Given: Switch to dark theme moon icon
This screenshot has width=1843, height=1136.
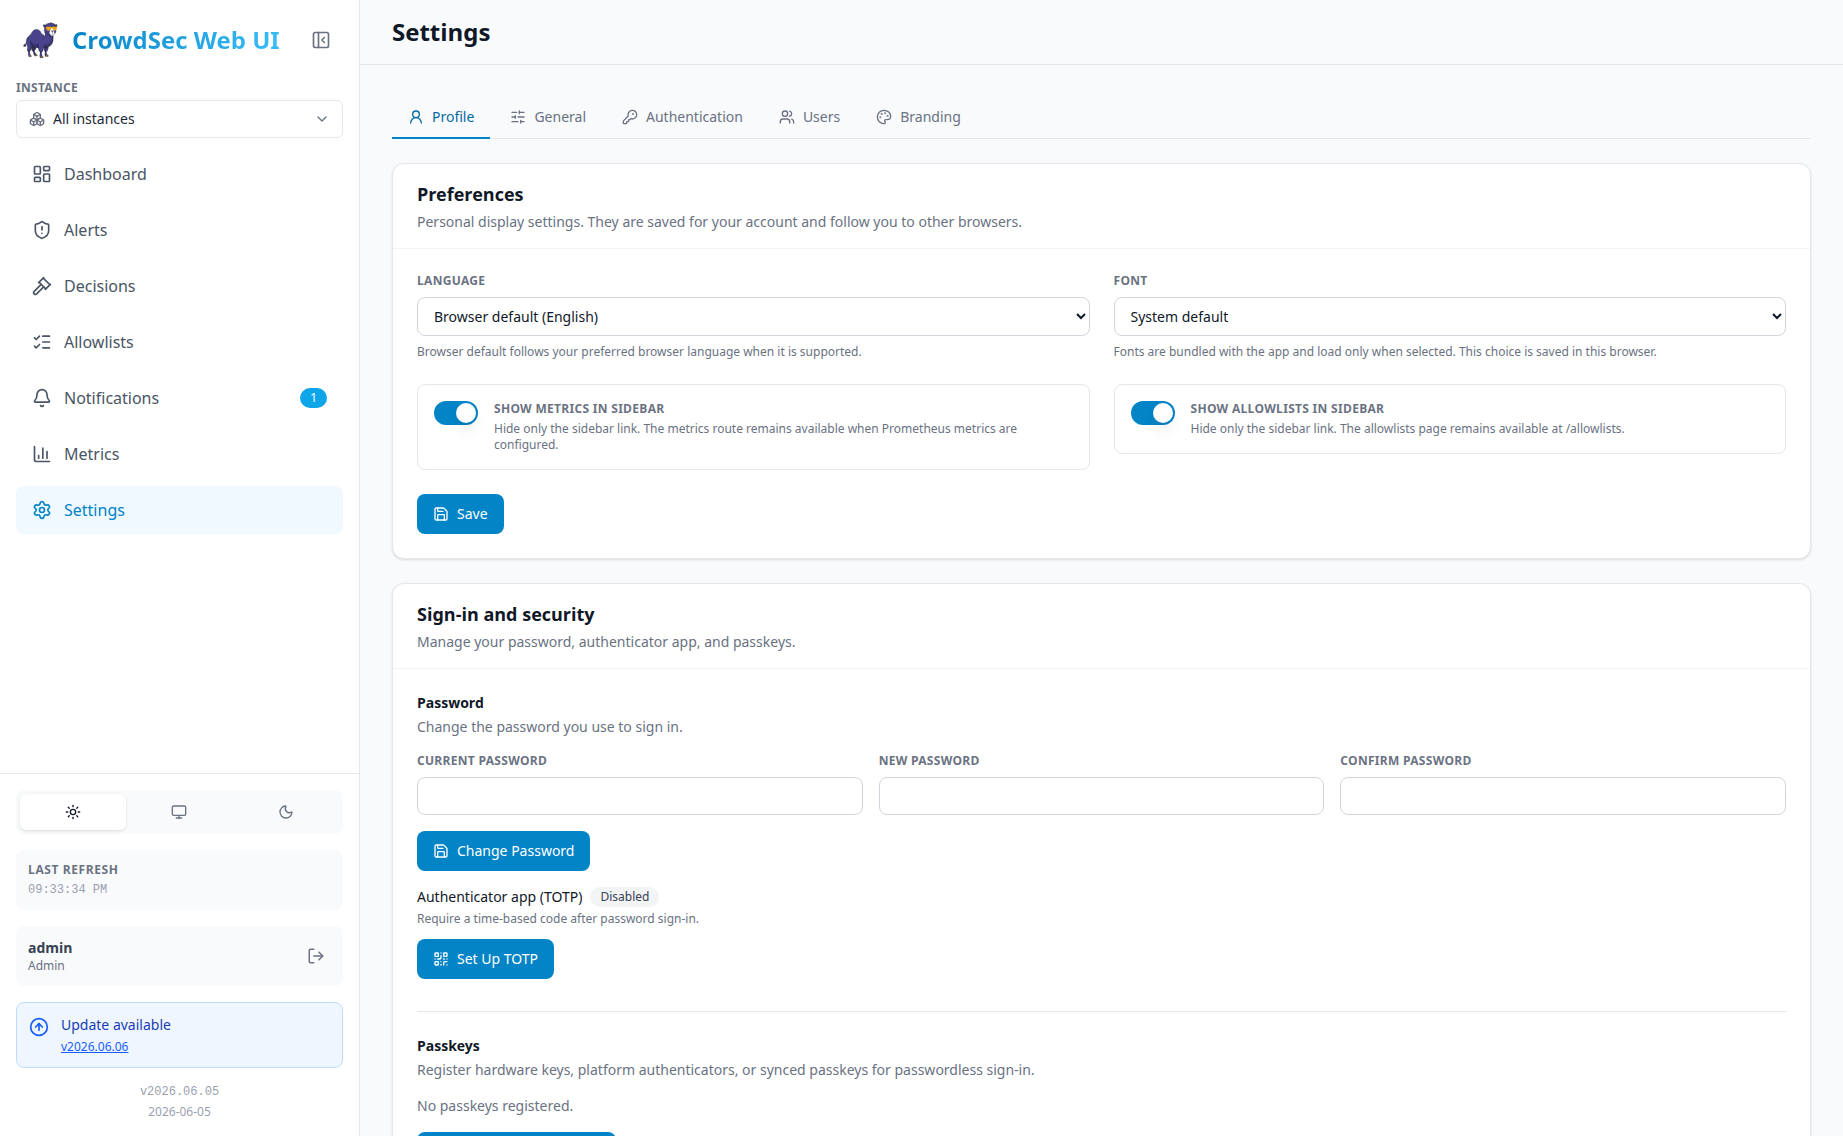Looking at the screenshot, I should click(x=286, y=812).
